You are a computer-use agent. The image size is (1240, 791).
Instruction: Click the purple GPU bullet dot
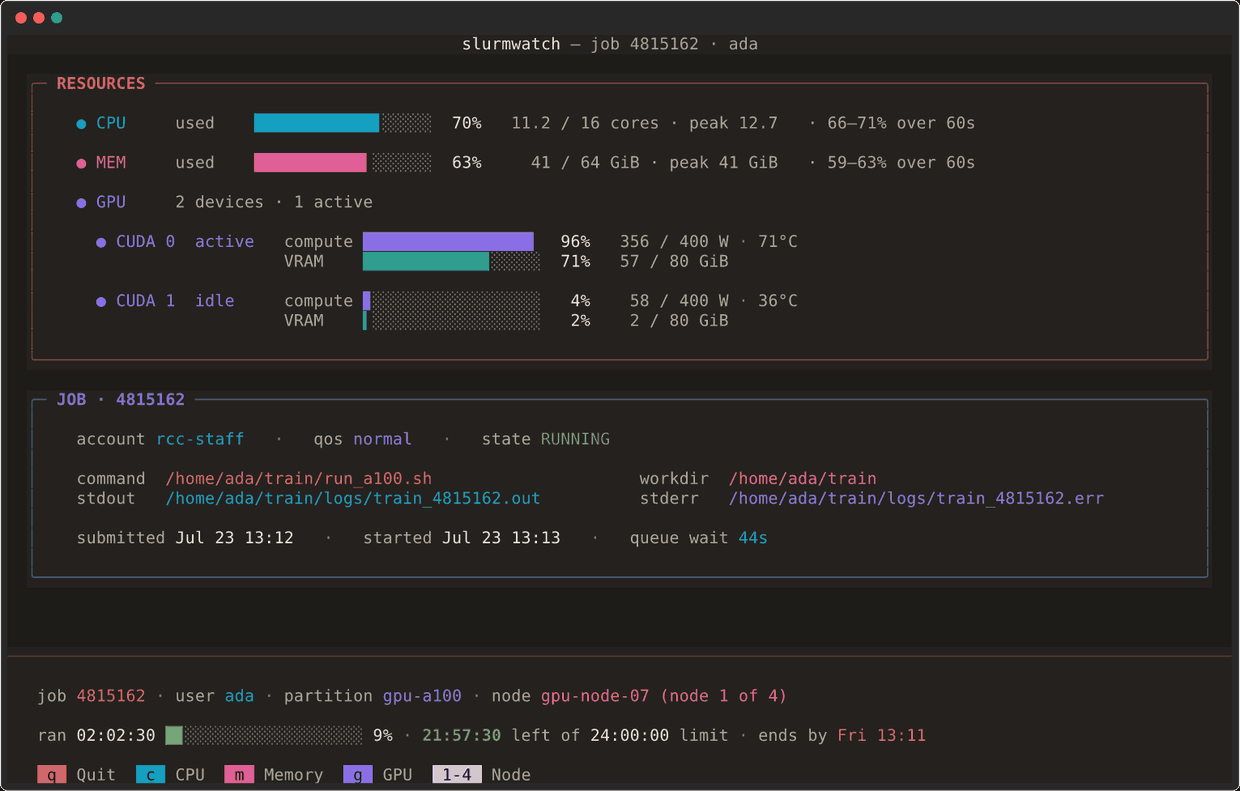[x=81, y=203]
